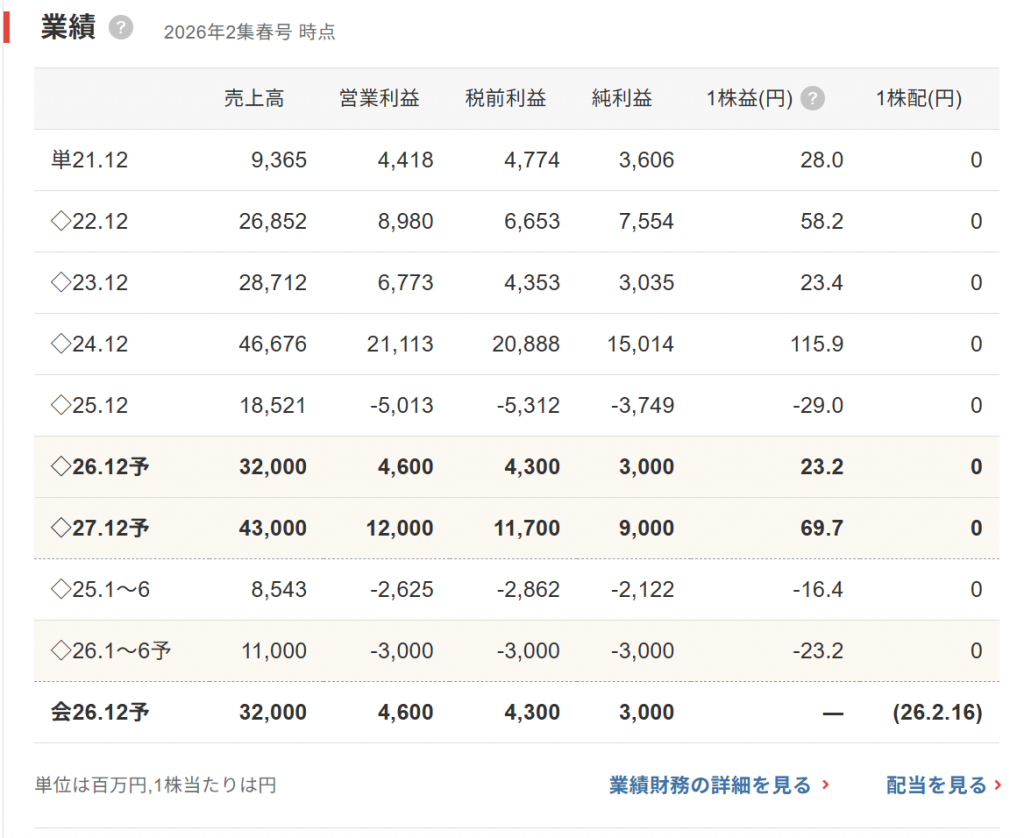Click the 1株配(円) column header
The width and height of the screenshot is (1024, 838).
click(918, 99)
